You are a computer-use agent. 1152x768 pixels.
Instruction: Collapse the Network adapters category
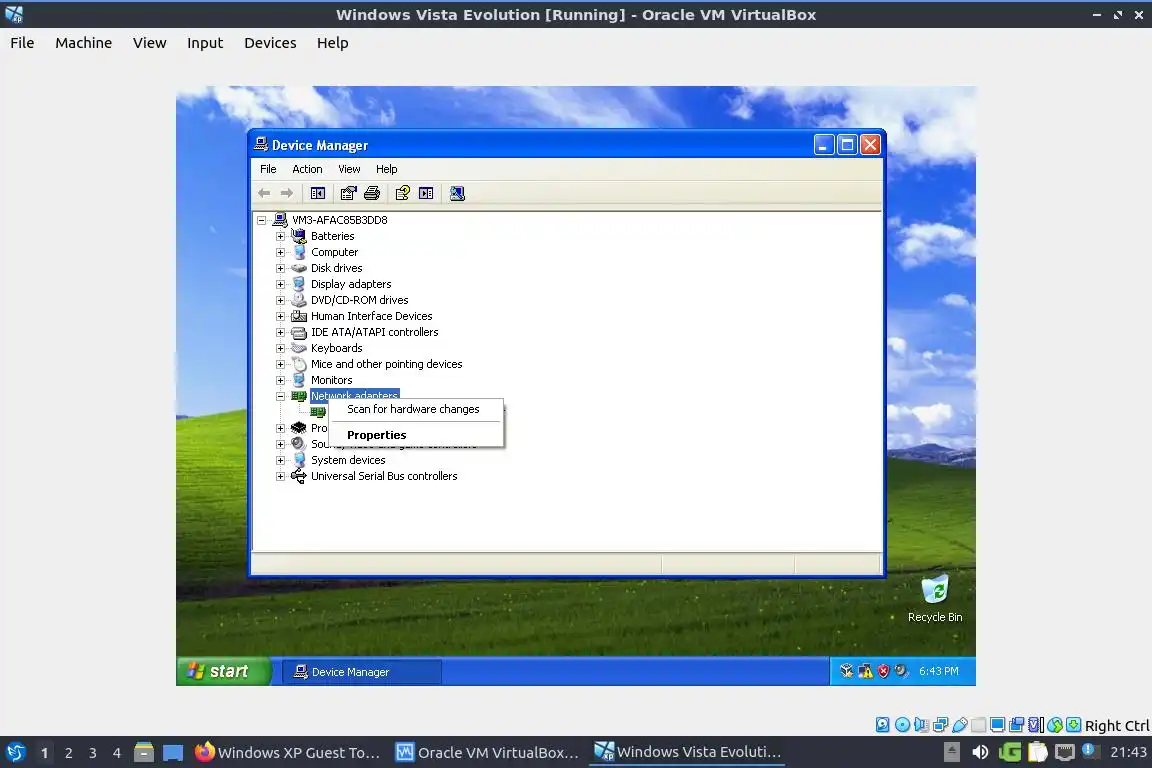pyautogui.click(x=280, y=396)
